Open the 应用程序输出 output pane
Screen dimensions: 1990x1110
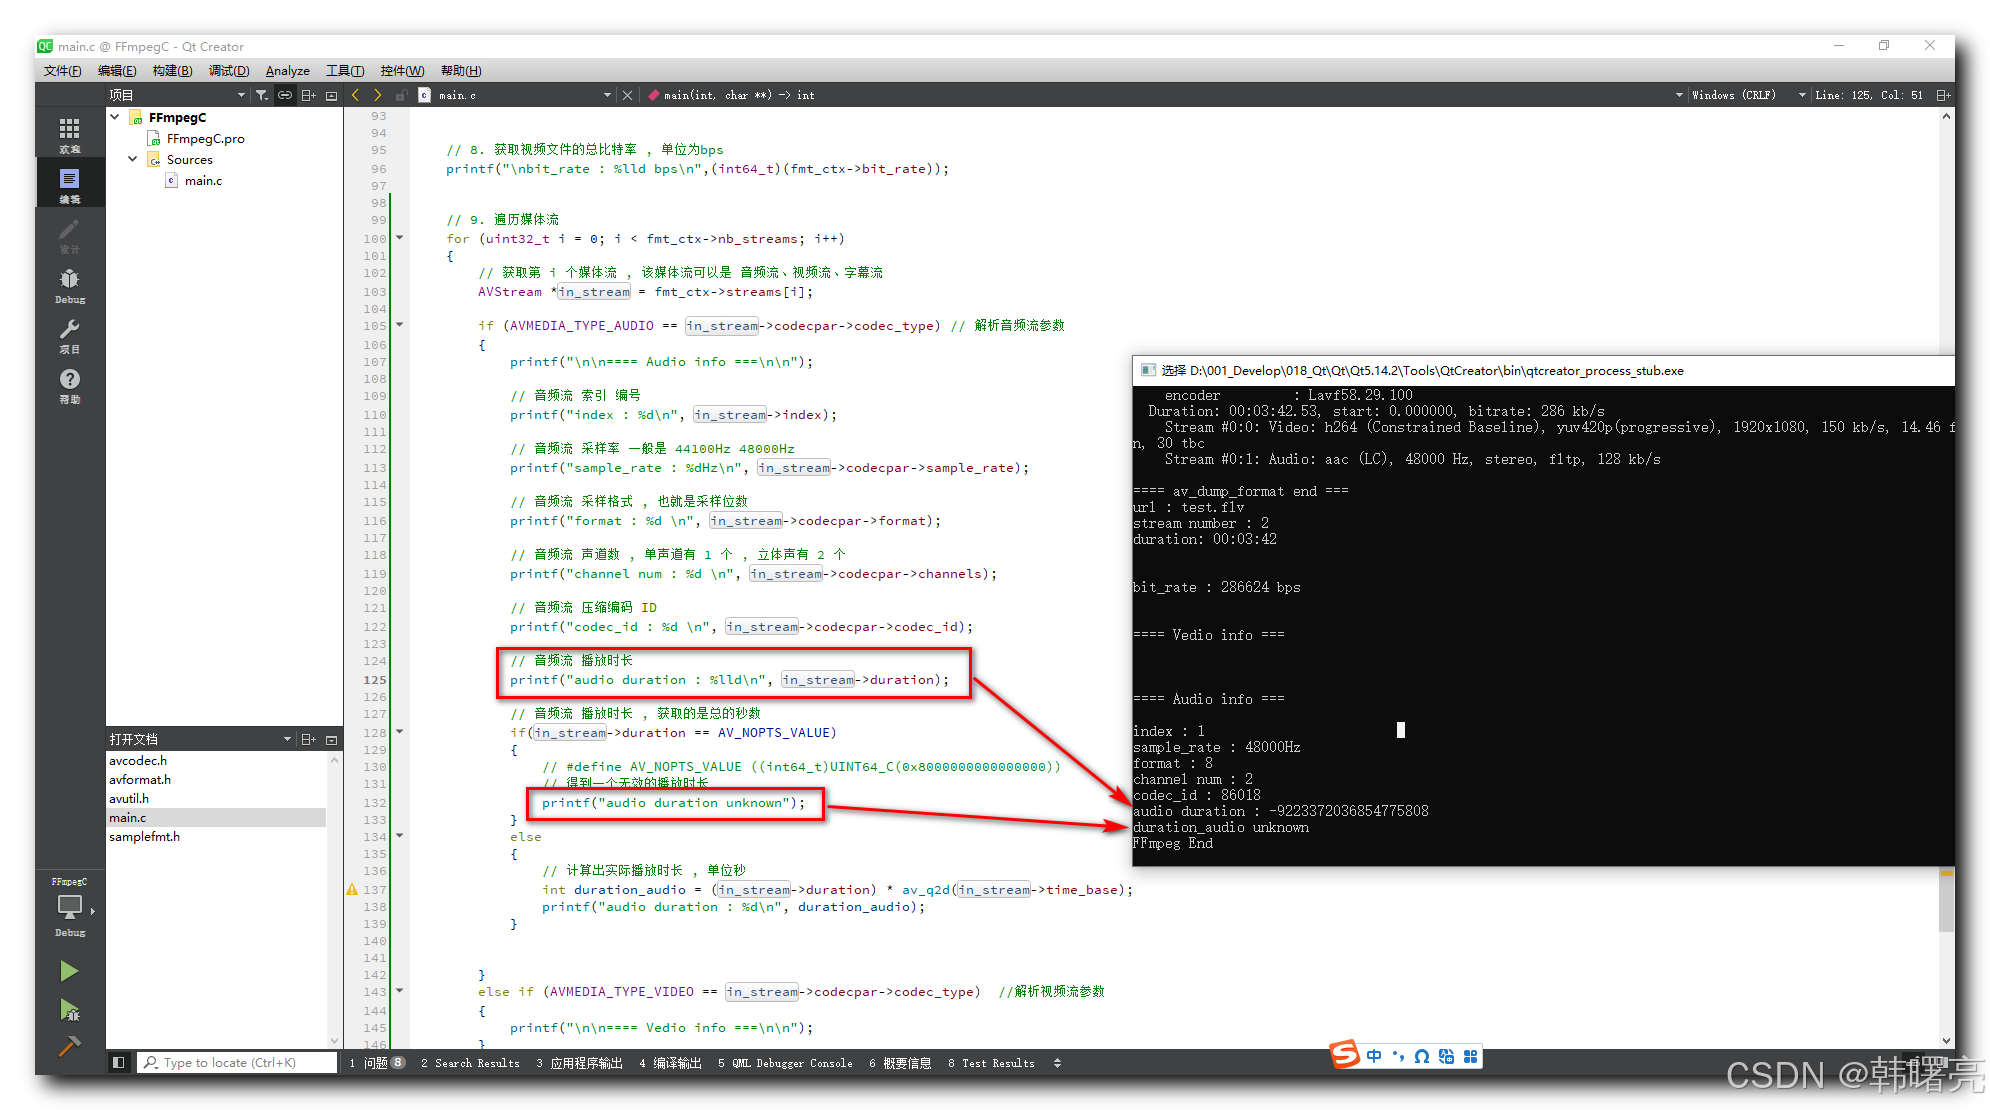[579, 1063]
